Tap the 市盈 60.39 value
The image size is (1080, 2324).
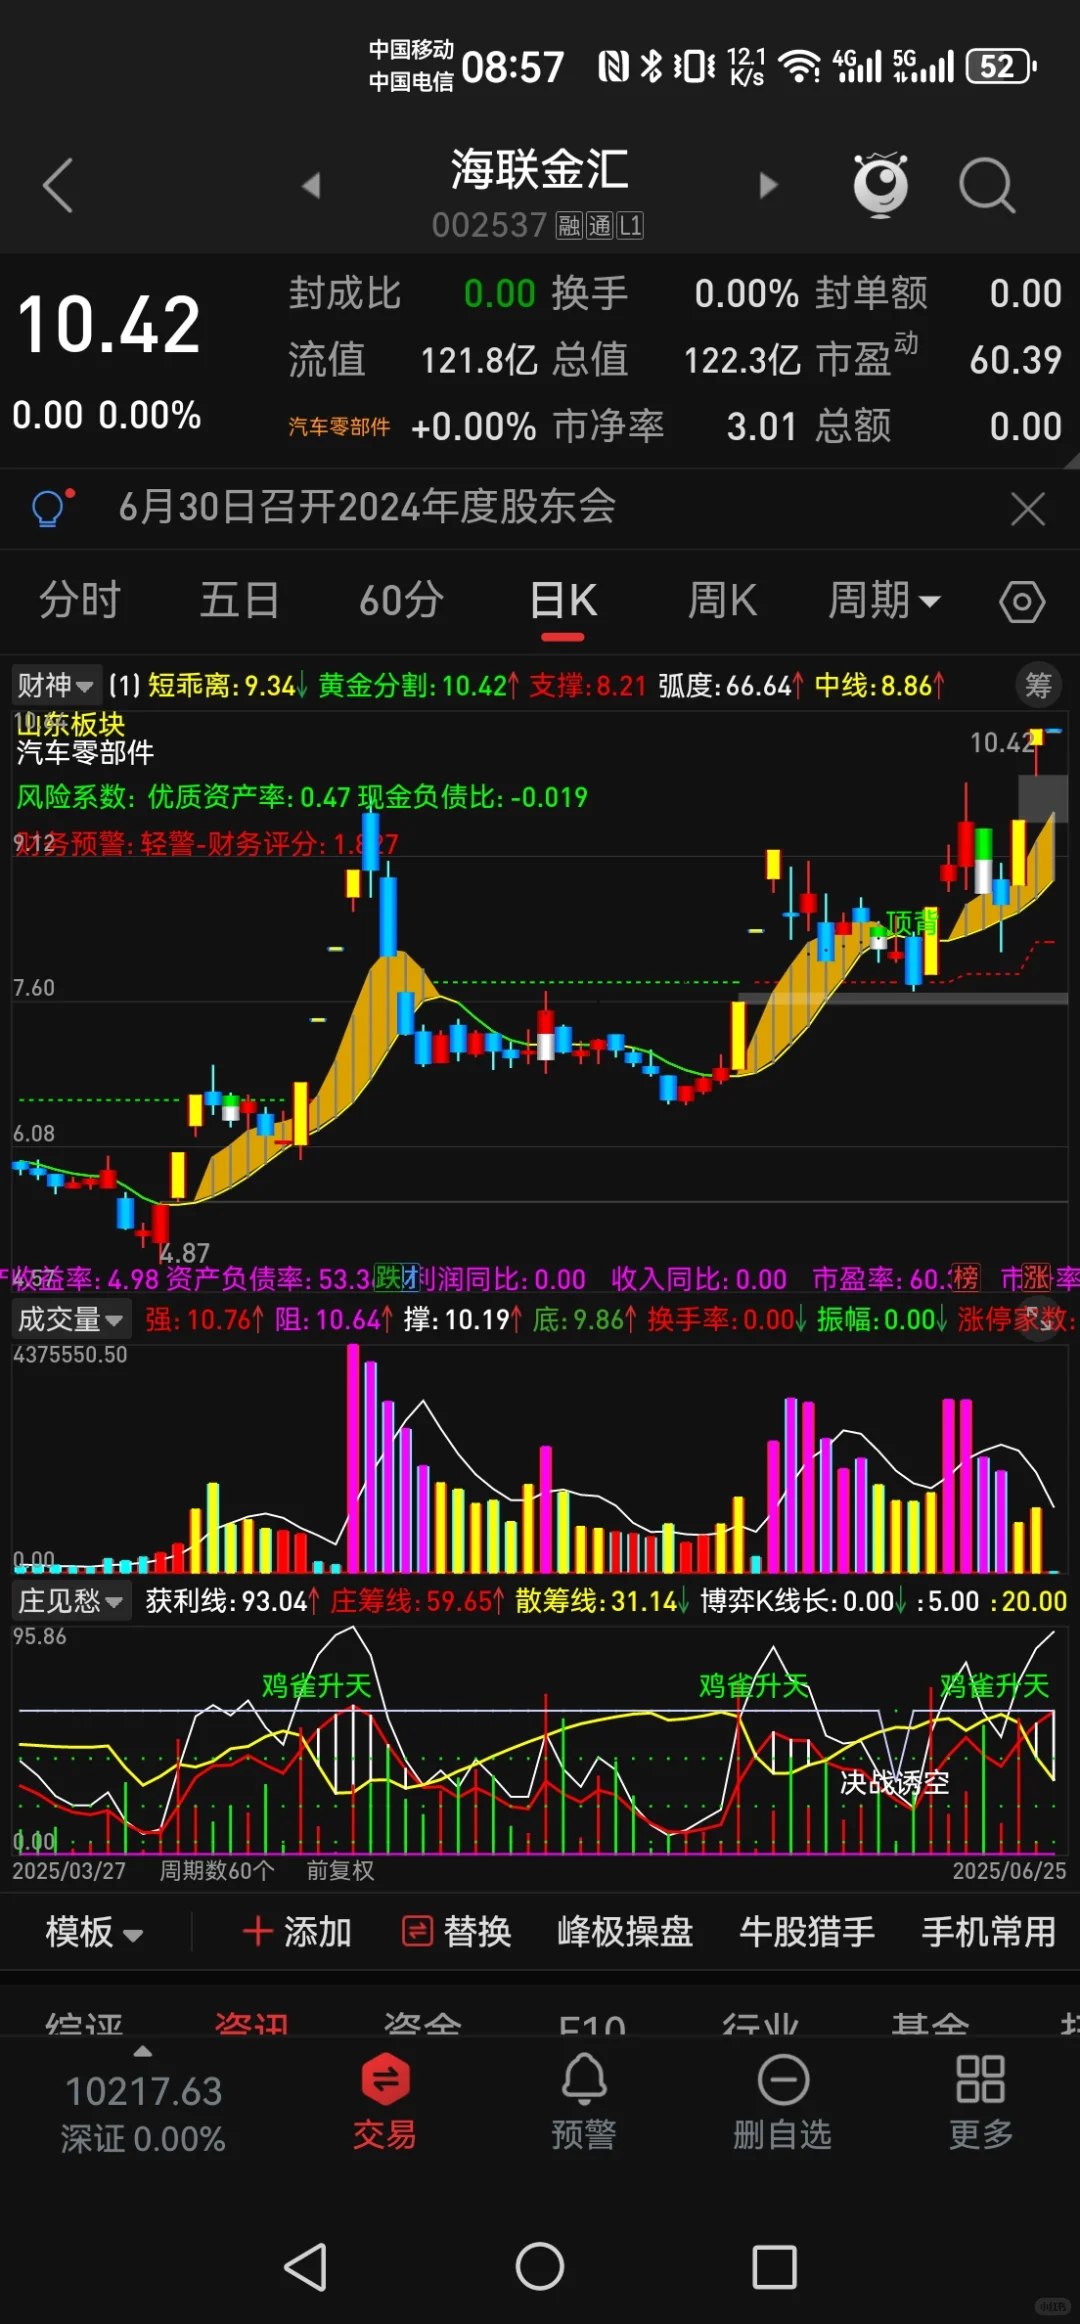pyautogui.click(x=1015, y=360)
